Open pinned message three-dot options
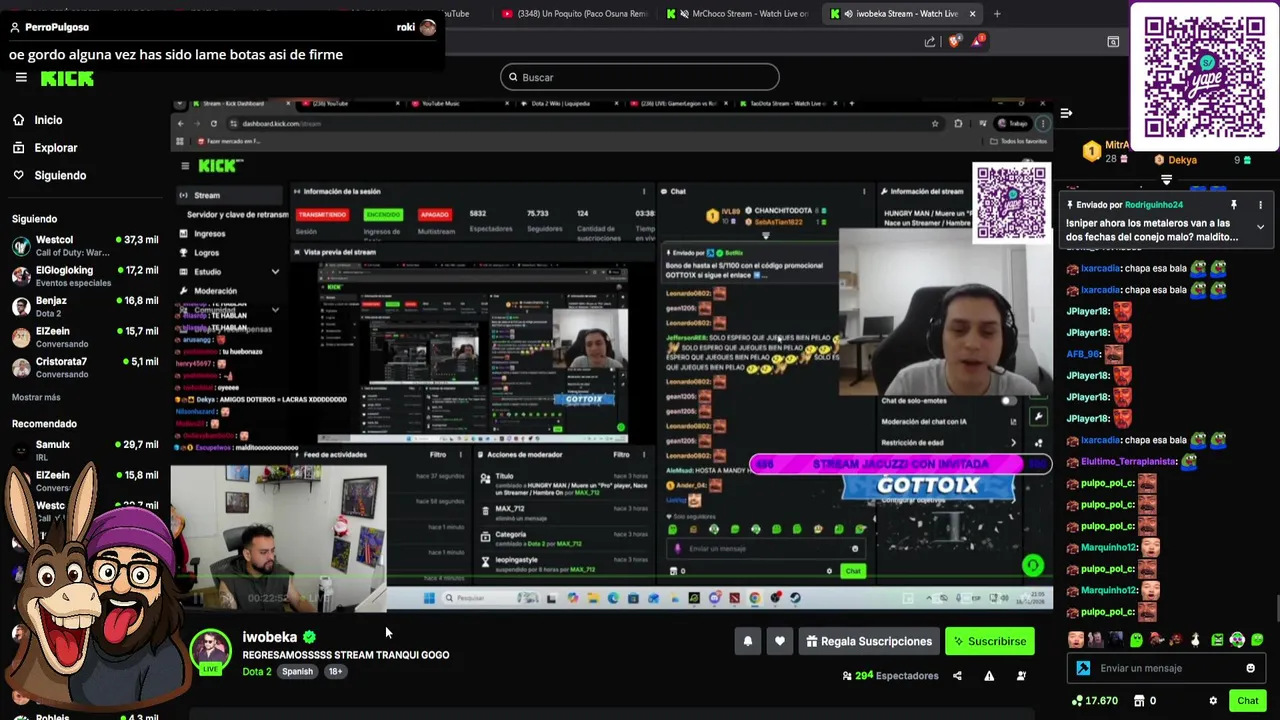This screenshot has height=720, width=1280. pos(1260,205)
